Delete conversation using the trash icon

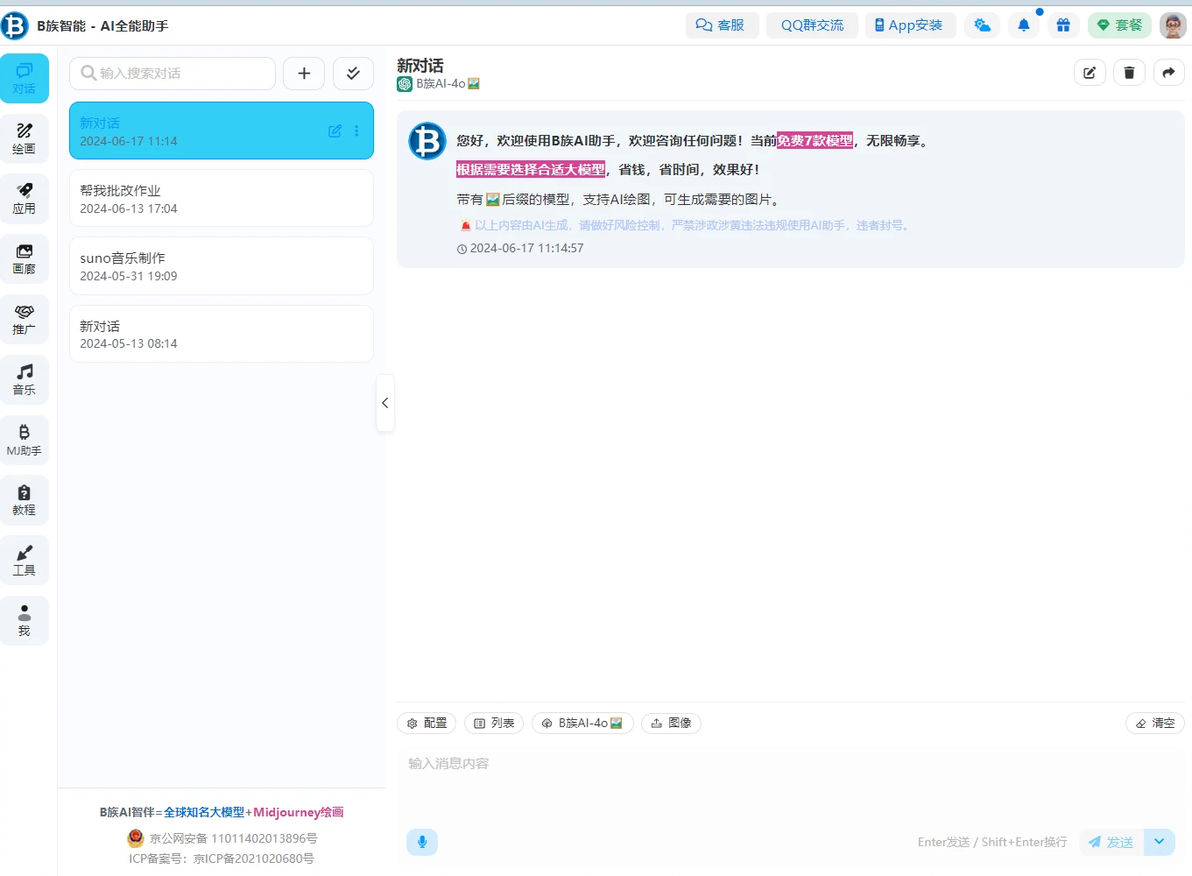coord(1129,73)
